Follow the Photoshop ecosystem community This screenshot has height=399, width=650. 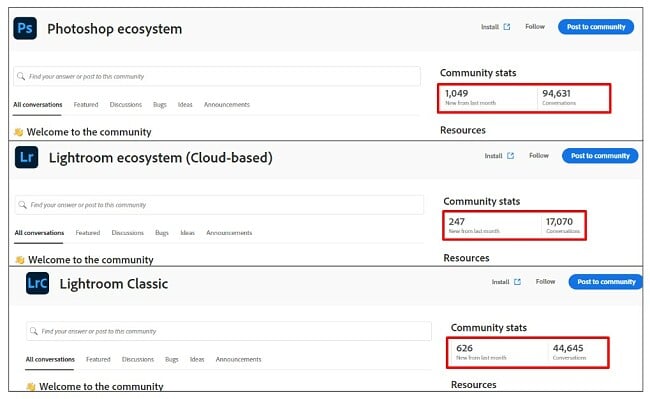[x=535, y=27]
